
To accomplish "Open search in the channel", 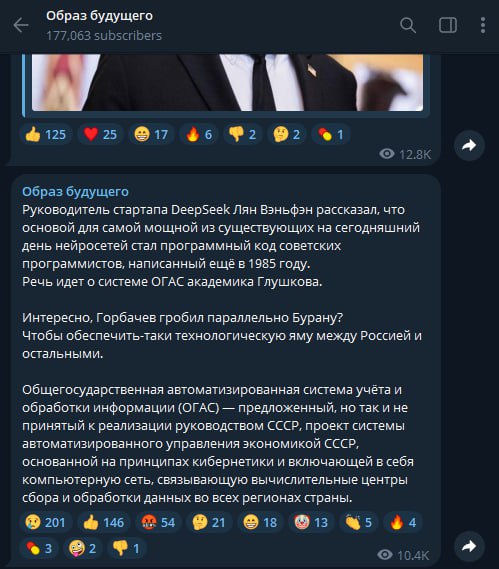I will click(408, 25).
